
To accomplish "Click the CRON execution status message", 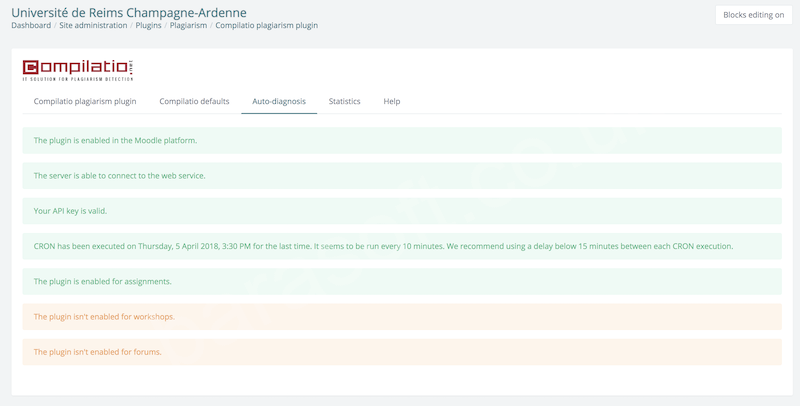I will (402, 246).
